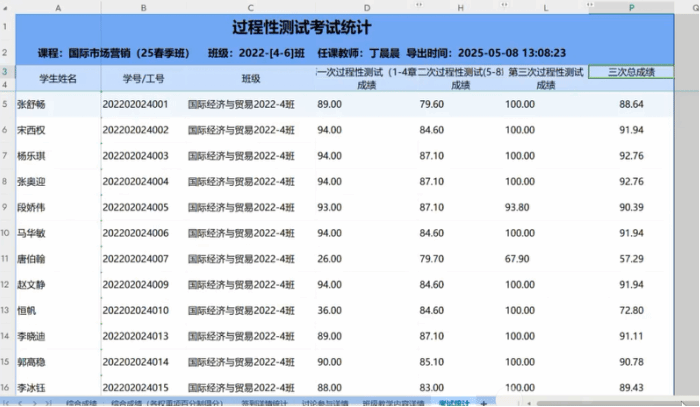Add a new sheet with plus button
The width and height of the screenshot is (700, 407).
click(485, 402)
